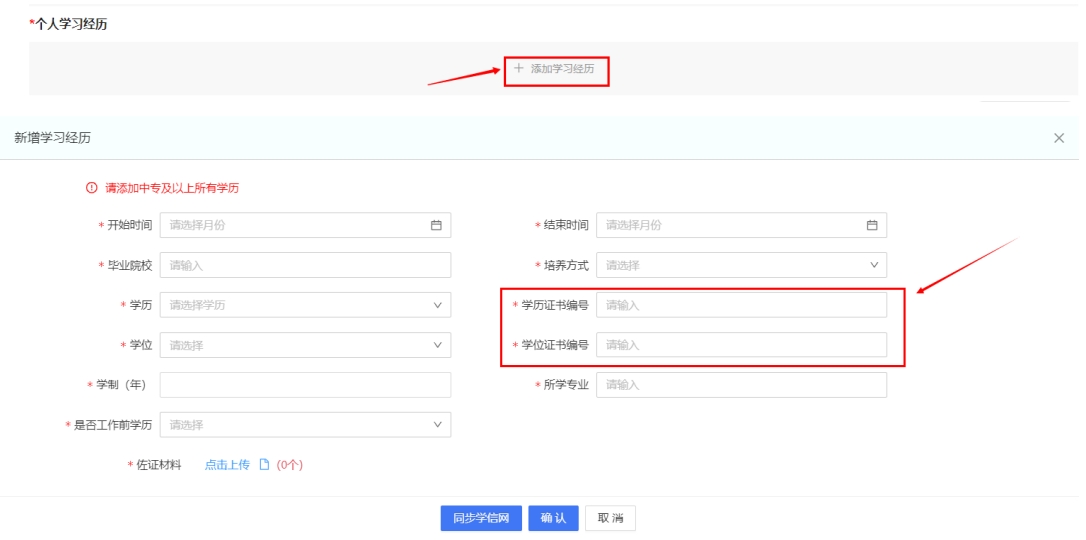This screenshot has height=540, width=1086.
Task: Click the 取消 button
Action: 610,518
